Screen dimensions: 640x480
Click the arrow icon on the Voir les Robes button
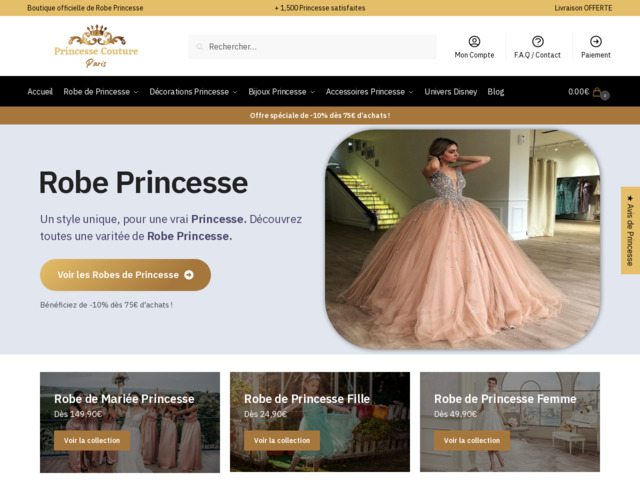[x=189, y=275]
